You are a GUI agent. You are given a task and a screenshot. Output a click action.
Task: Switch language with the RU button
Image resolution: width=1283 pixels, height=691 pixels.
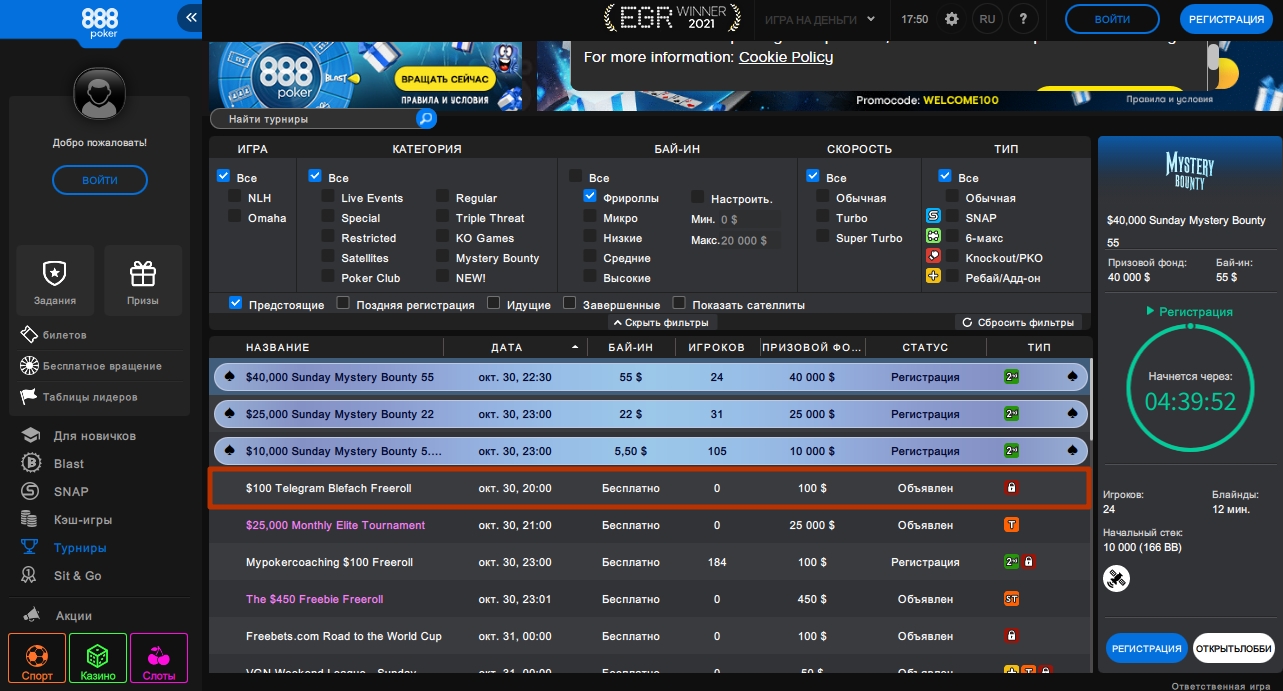tap(987, 19)
